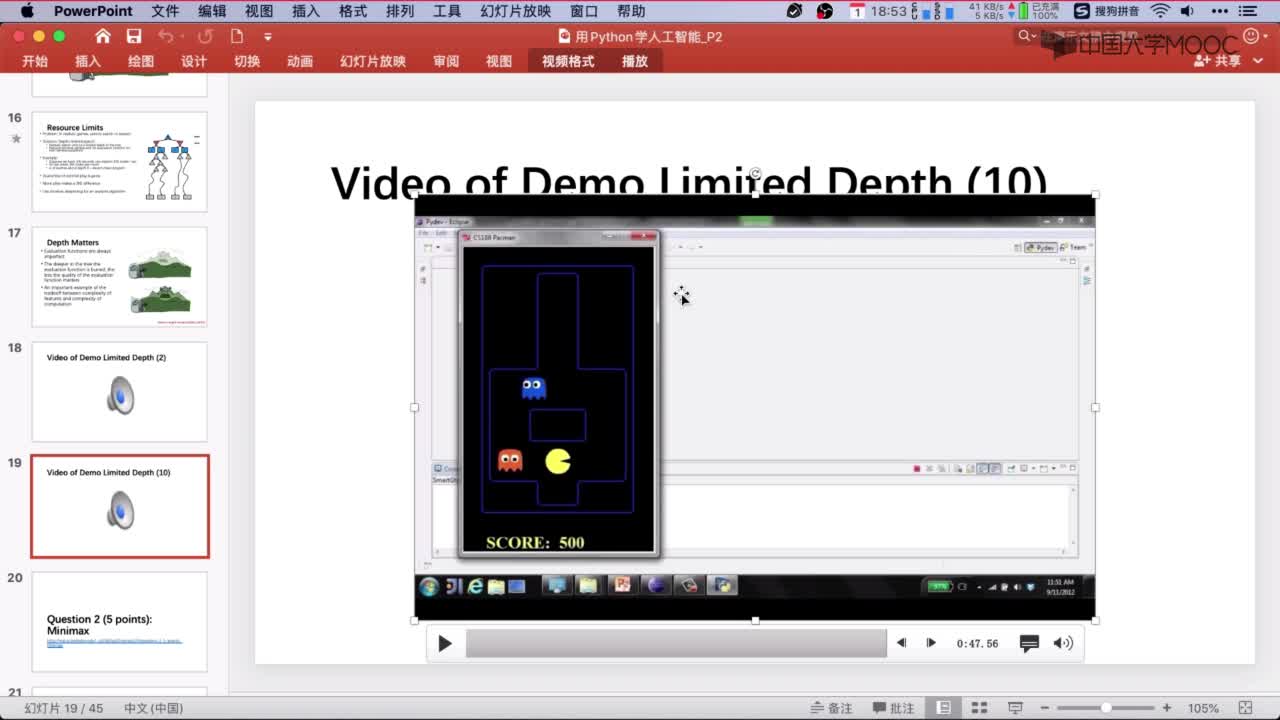Open the PowerPoint application menu
Viewport: 1280px width, 720px height.
(93, 11)
